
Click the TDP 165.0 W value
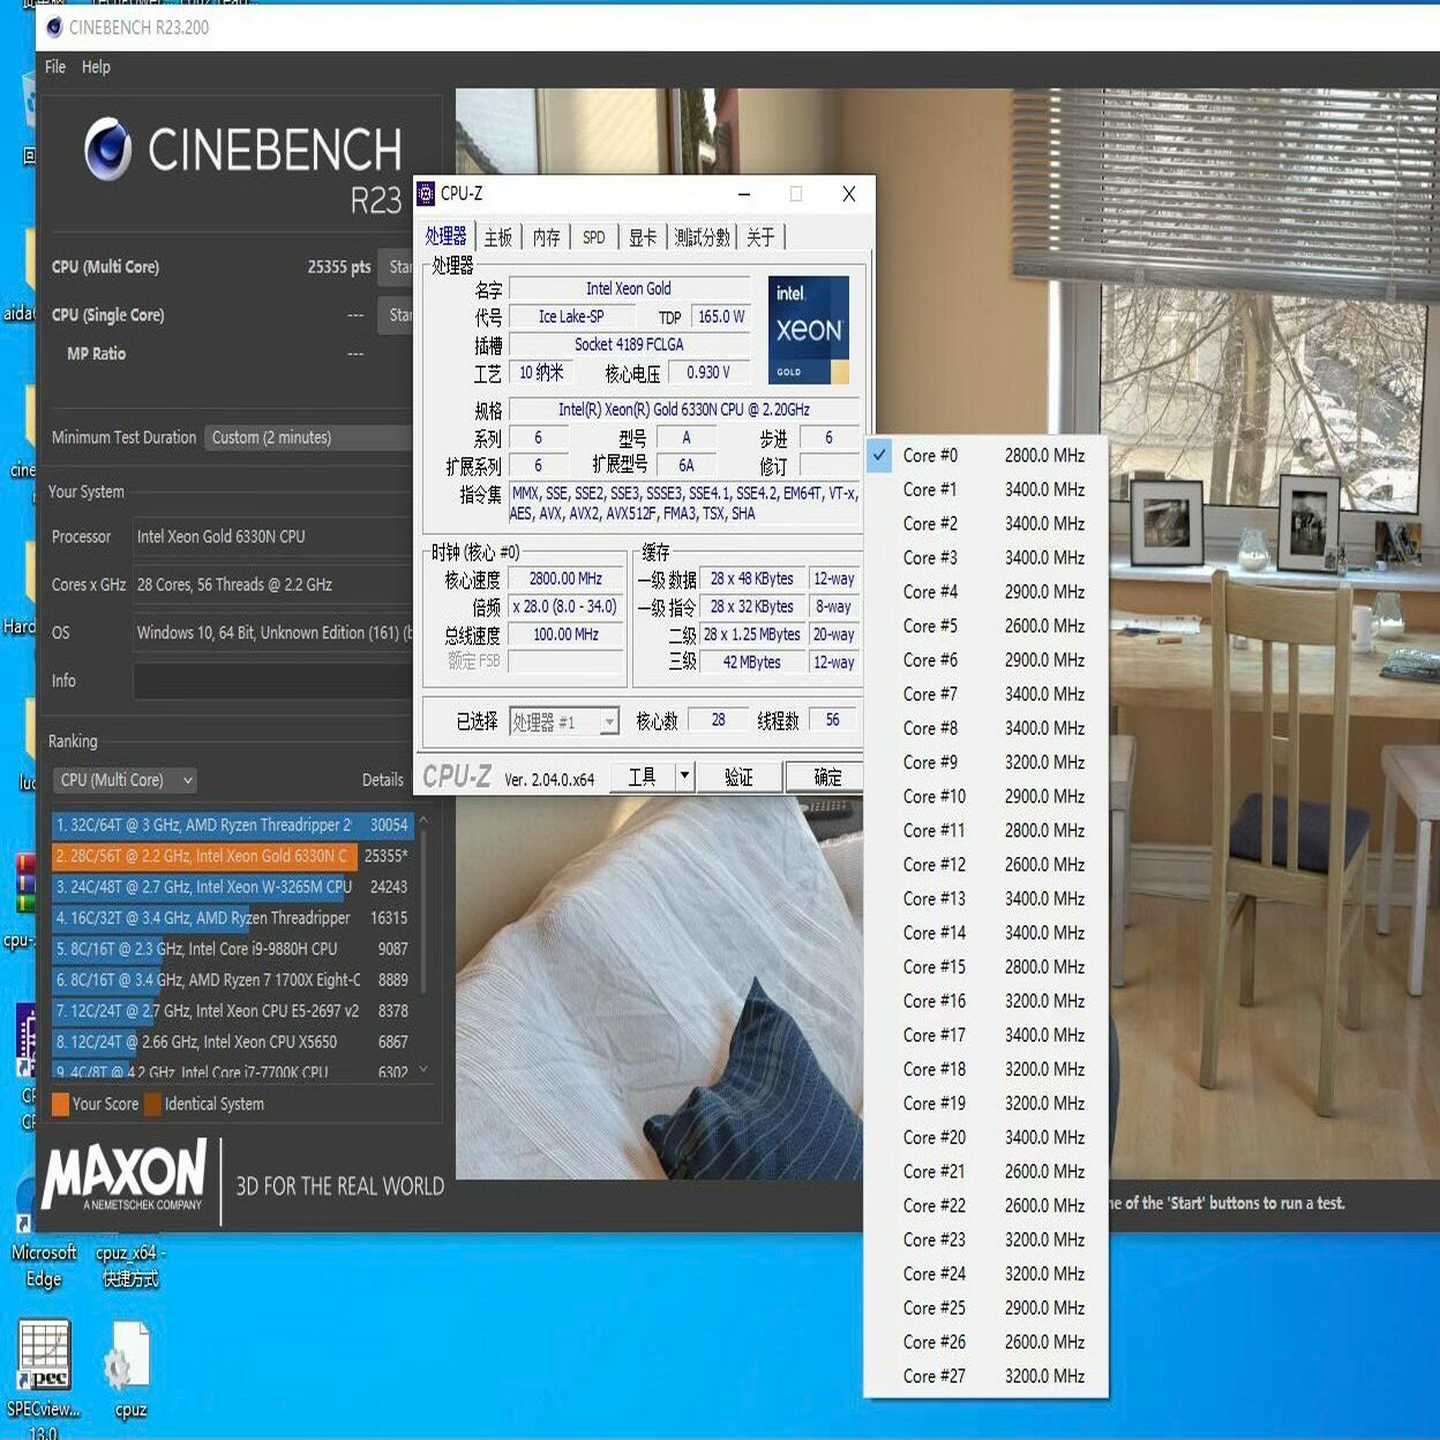click(x=721, y=317)
